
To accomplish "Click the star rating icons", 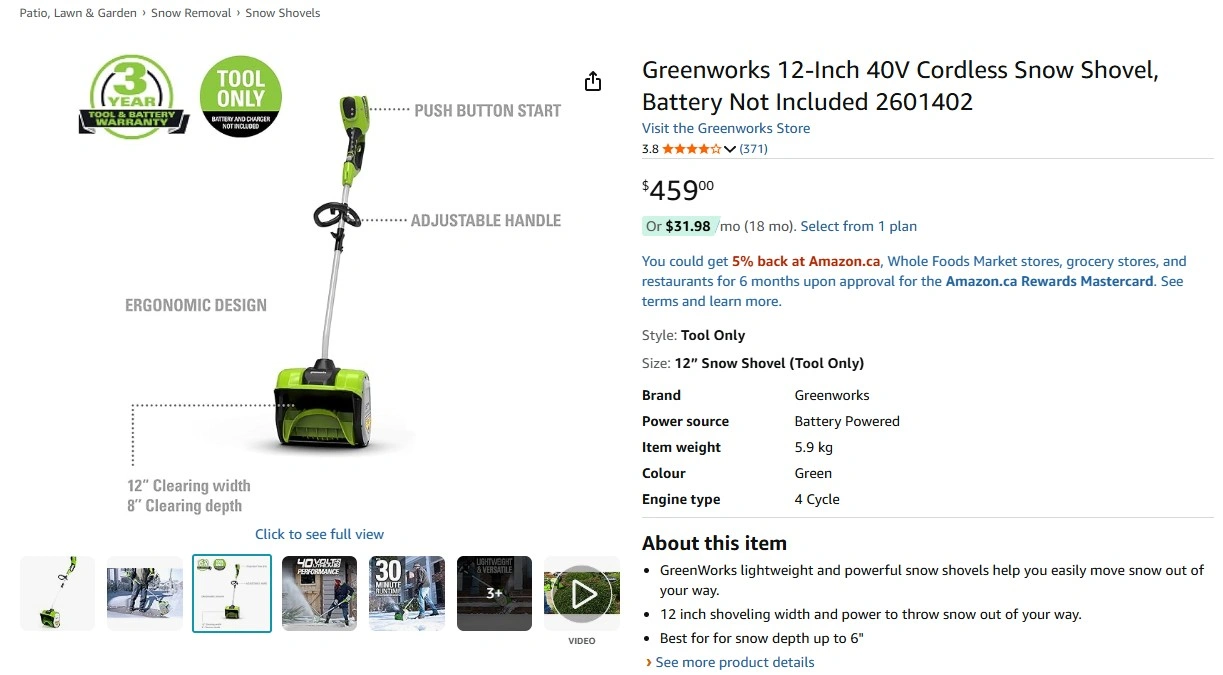I will point(692,149).
